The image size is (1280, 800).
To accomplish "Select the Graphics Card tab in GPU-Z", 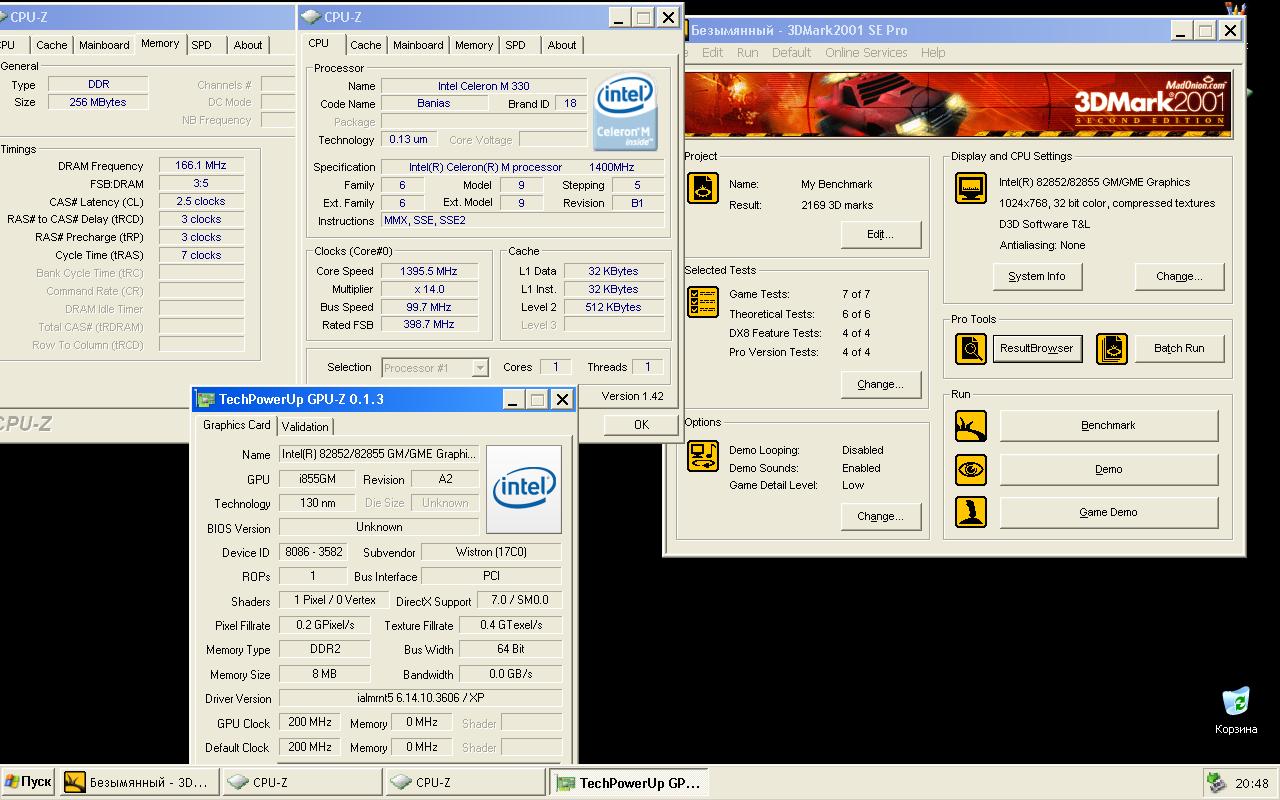I will tap(237, 424).
